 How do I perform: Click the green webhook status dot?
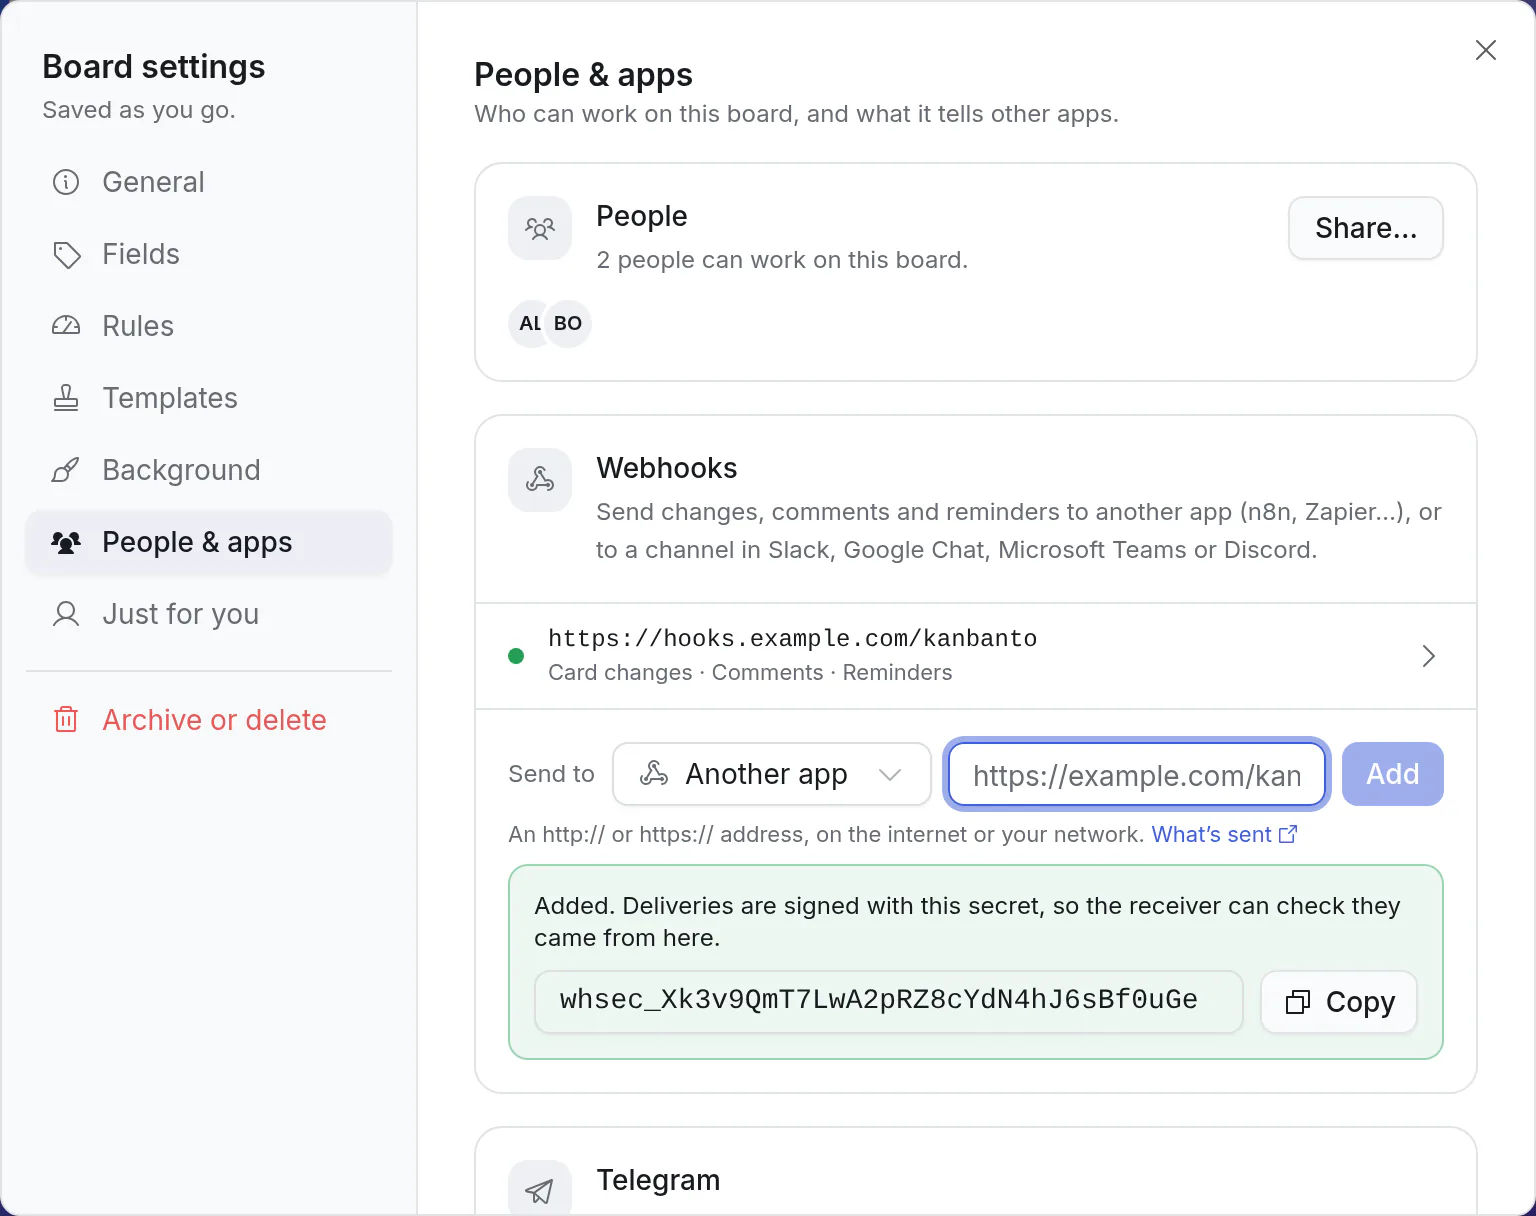[516, 656]
